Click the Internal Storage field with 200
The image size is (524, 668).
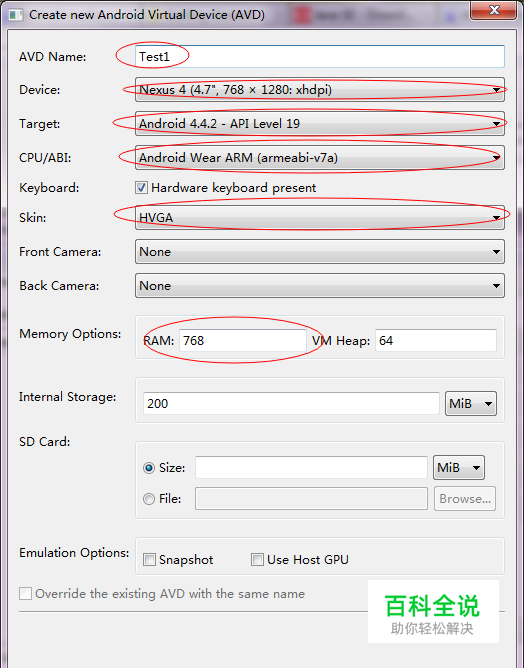(291, 403)
